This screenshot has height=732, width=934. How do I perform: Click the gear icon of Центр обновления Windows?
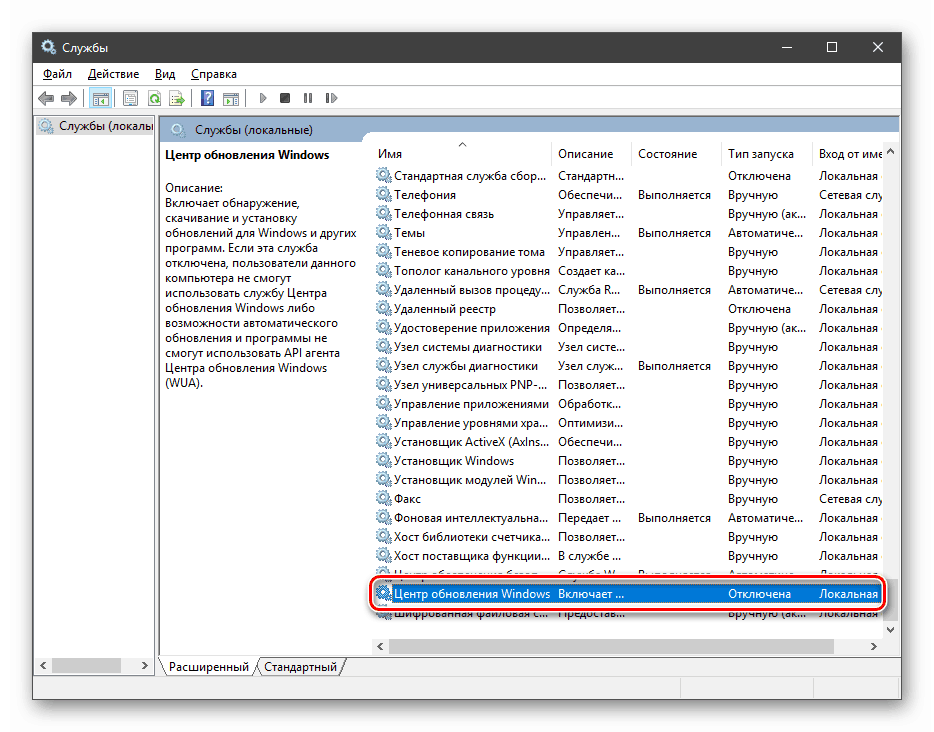[384, 593]
